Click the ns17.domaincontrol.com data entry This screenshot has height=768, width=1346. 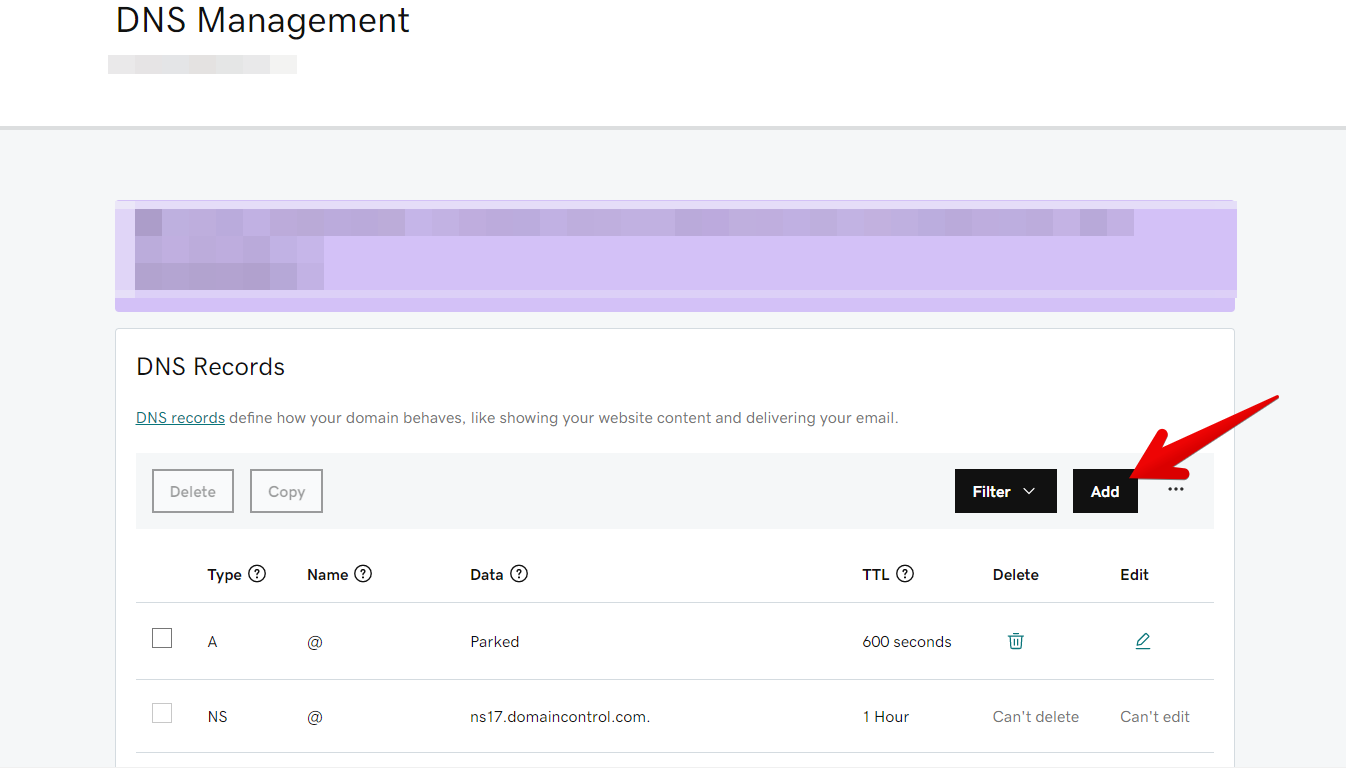[560, 717]
